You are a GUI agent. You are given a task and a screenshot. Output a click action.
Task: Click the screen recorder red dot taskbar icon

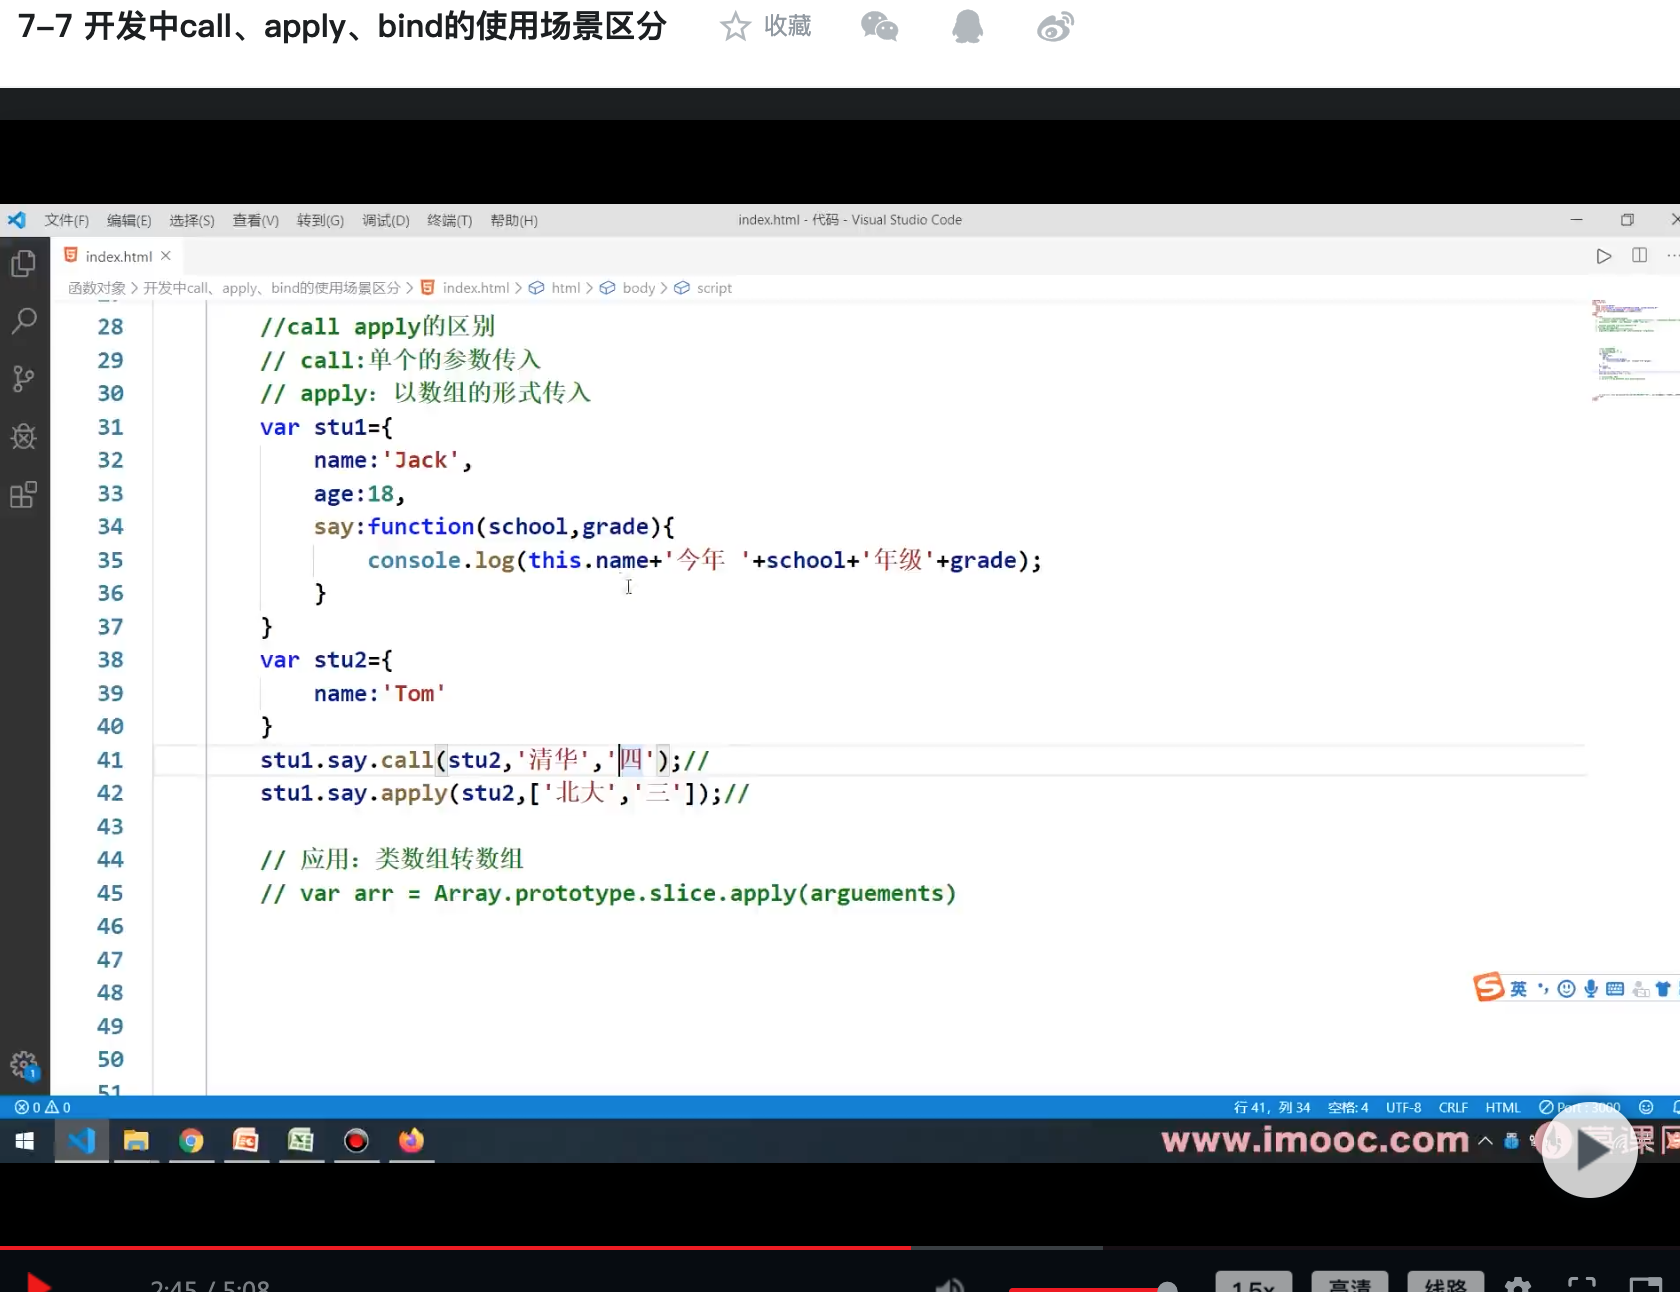[356, 1141]
